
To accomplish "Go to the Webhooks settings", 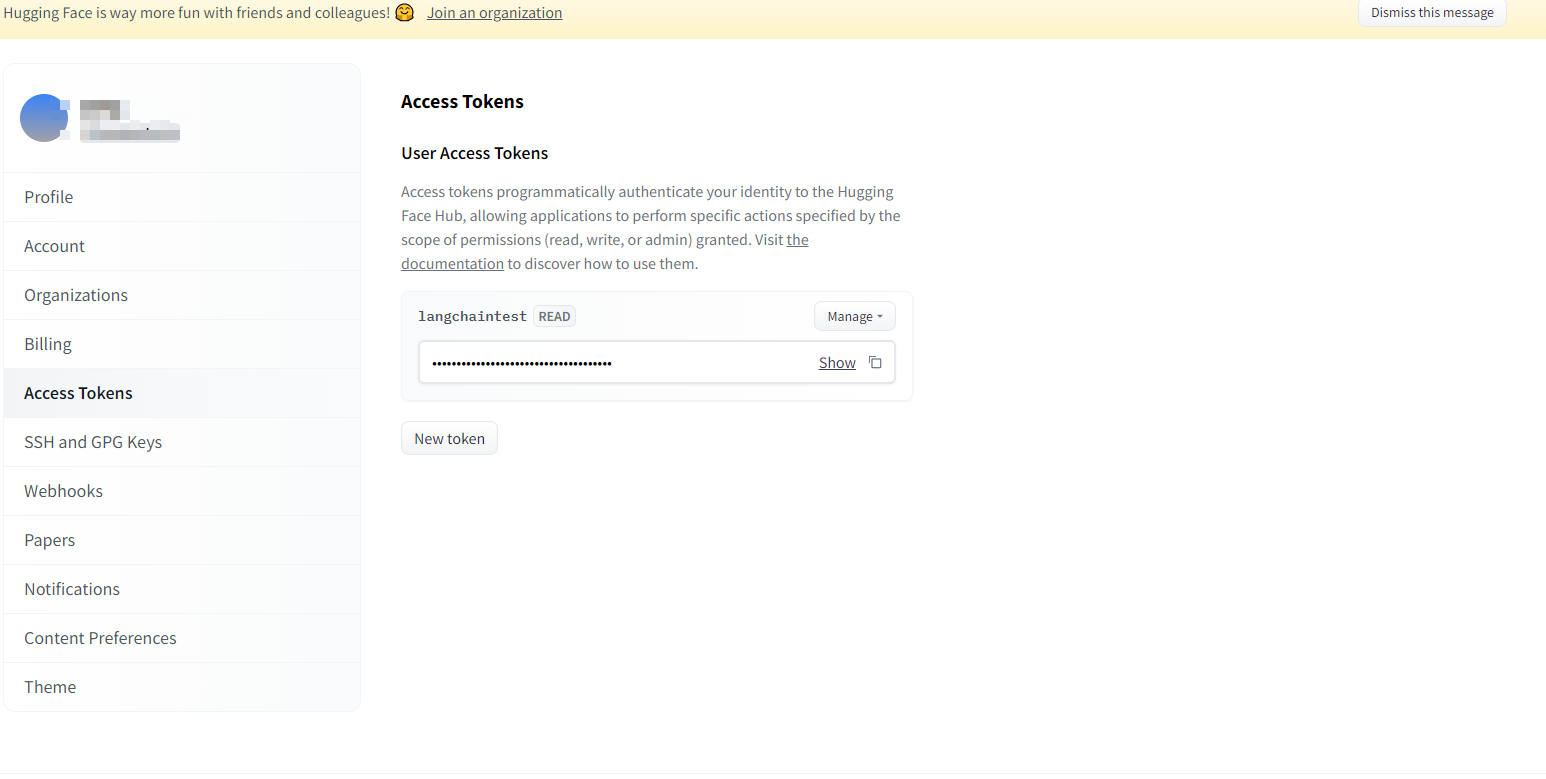I will coord(182,491).
